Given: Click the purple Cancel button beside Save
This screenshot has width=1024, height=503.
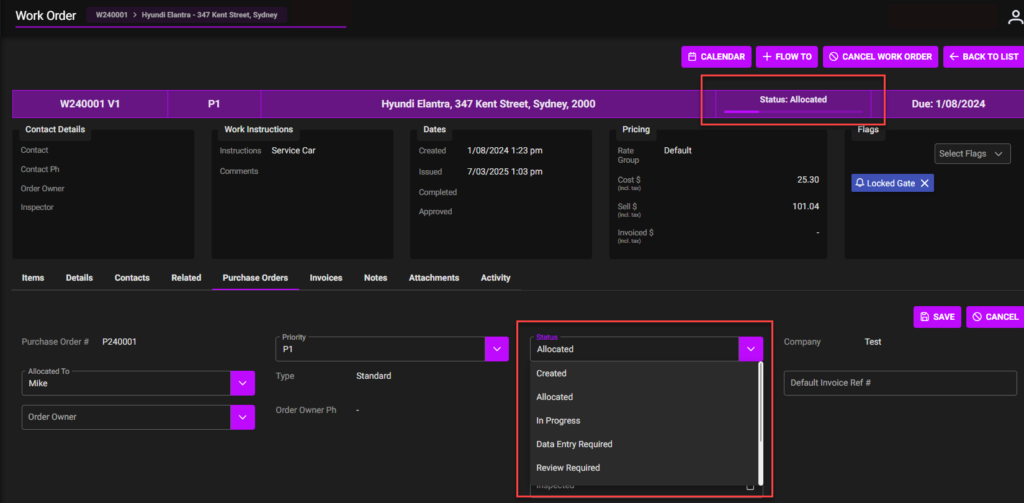Looking at the screenshot, I should click(994, 317).
